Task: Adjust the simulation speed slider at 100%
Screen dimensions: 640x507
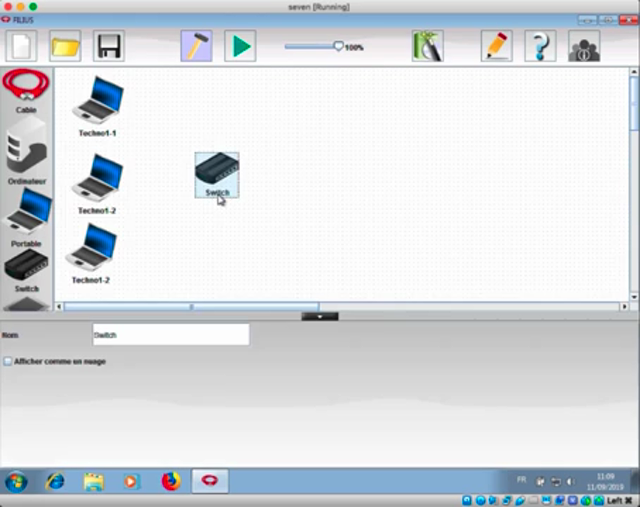Action: pyautogui.click(x=338, y=46)
